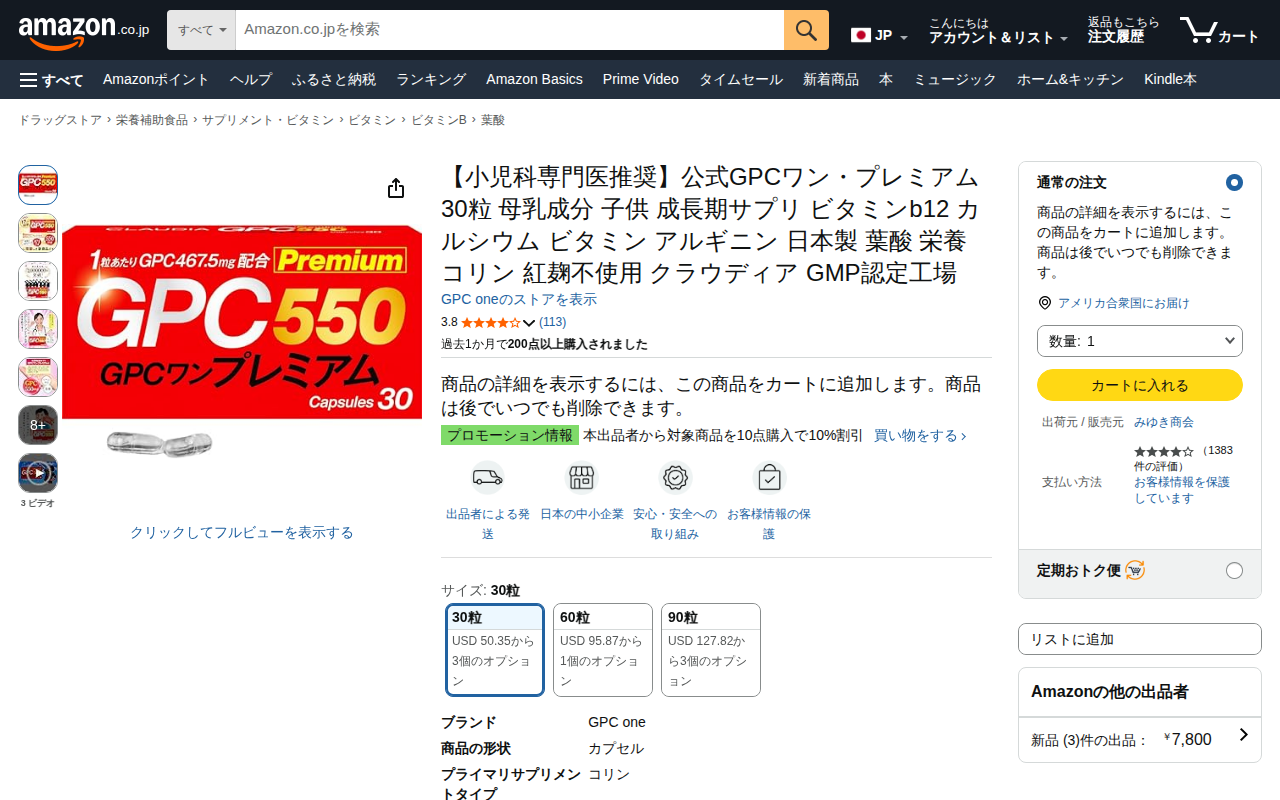Open Kindle本 in the nav bar
This screenshot has height=800, width=1280.
[1170, 80]
